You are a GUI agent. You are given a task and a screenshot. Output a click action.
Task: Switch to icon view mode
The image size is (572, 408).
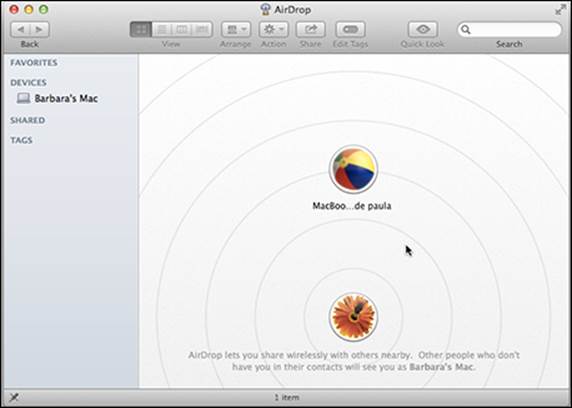click(141, 30)
